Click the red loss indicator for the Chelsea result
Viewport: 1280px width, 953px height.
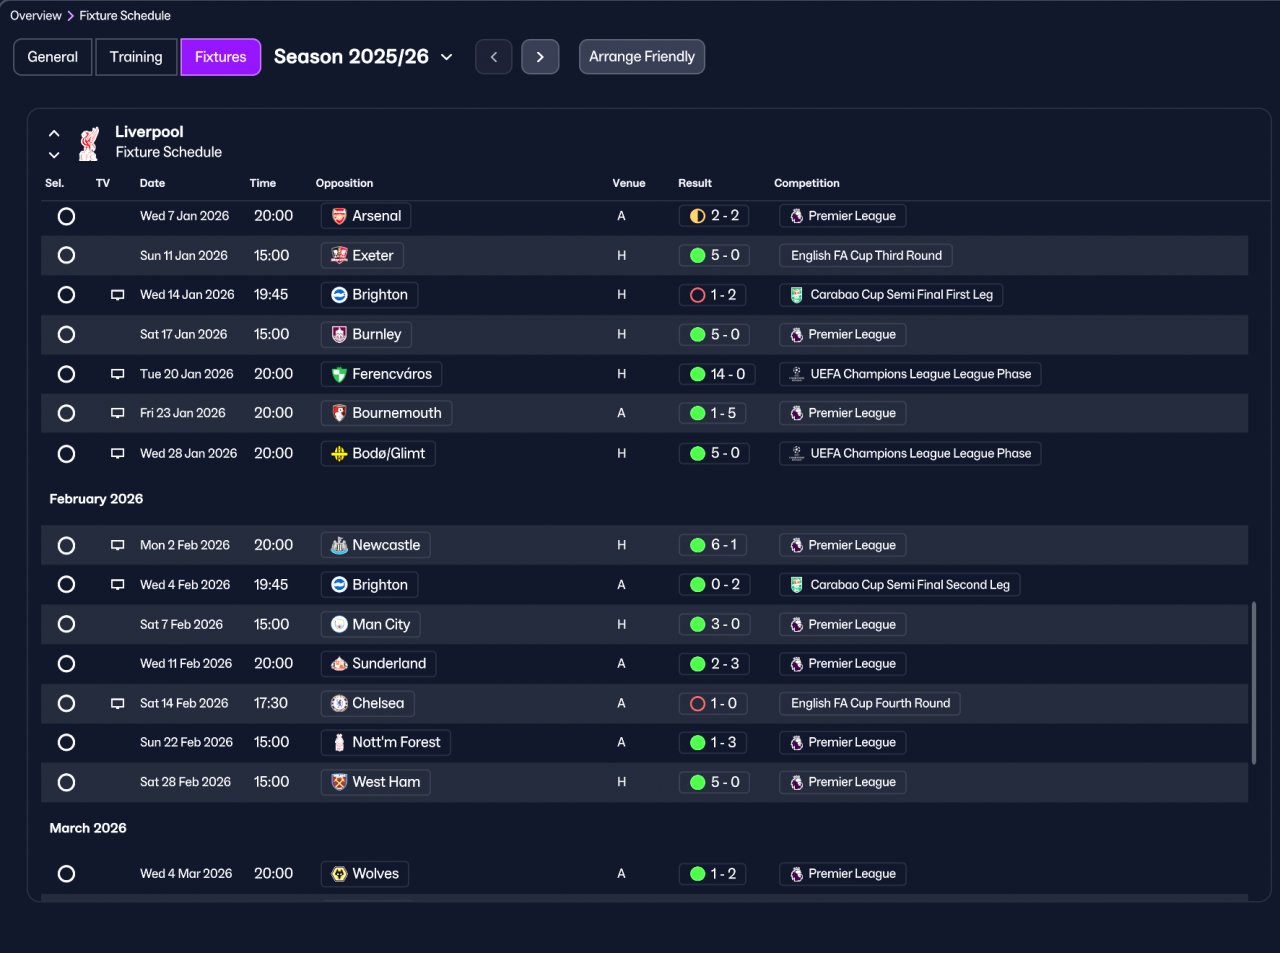point(698,703)
